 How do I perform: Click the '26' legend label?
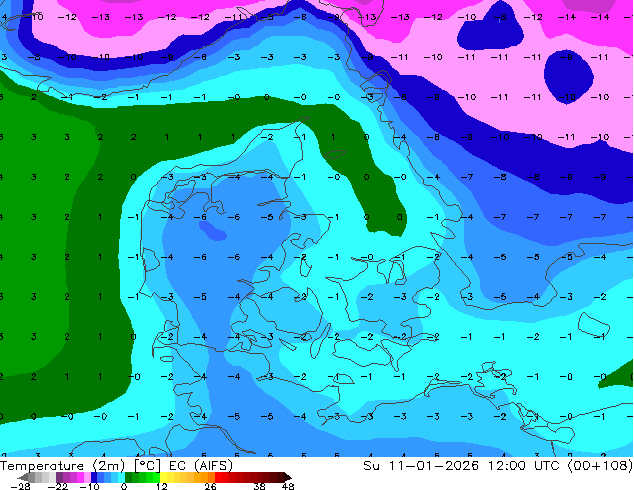pyautogui.click(x=210, y=486)
